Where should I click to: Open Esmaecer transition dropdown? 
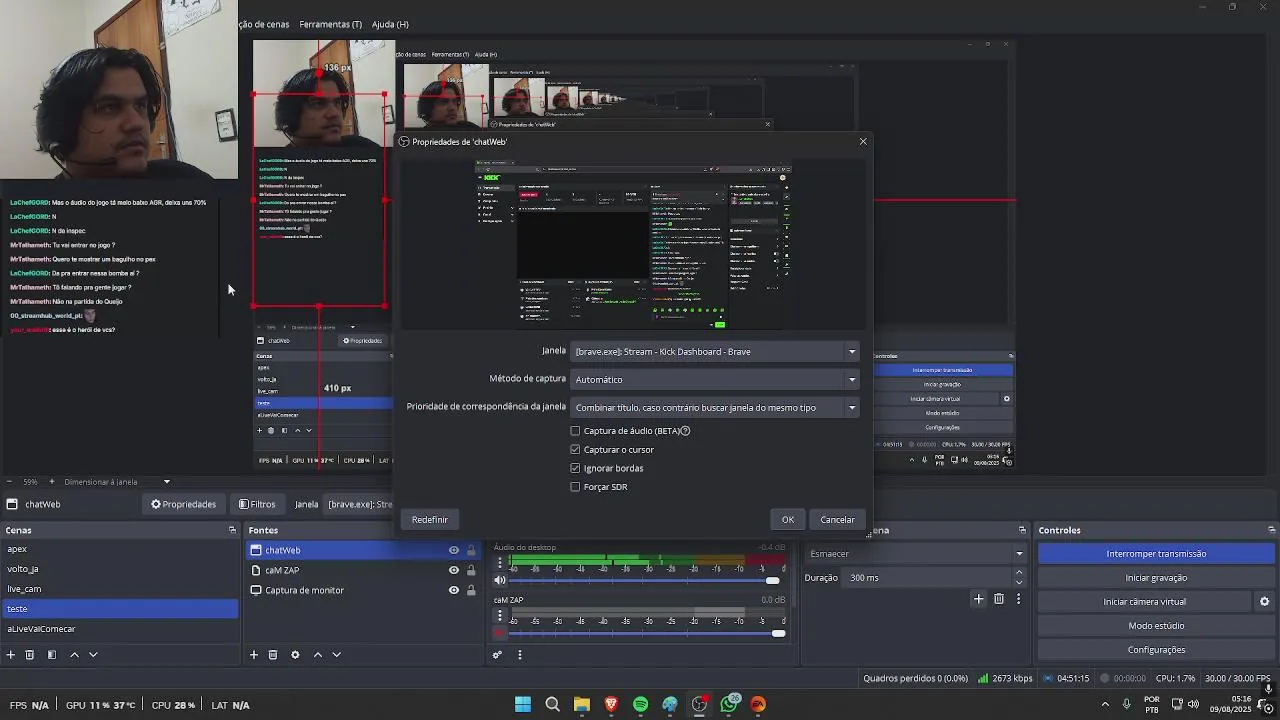click(x=917, y=554)
